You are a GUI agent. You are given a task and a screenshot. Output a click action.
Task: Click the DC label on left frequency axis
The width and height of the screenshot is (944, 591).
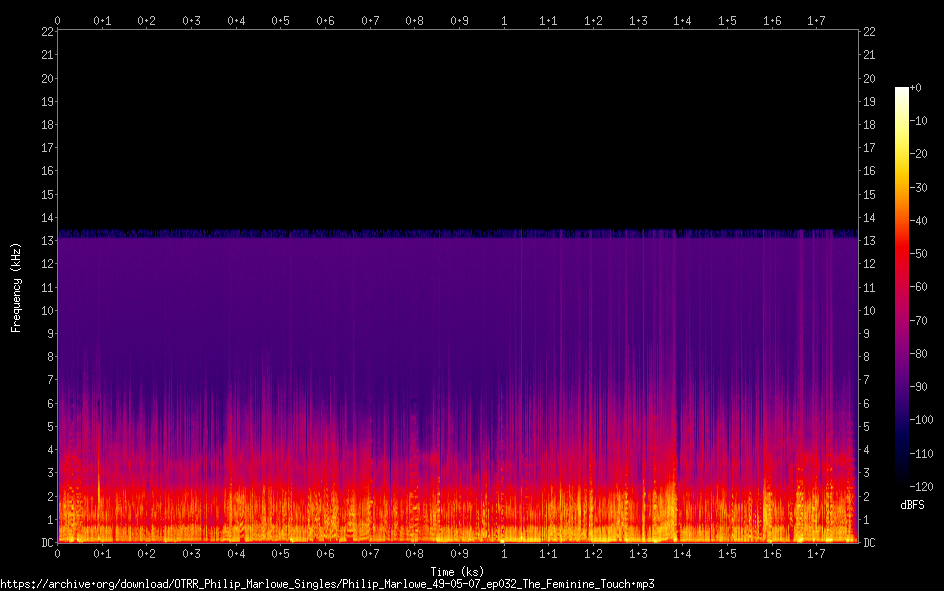(x=45, y=543)
